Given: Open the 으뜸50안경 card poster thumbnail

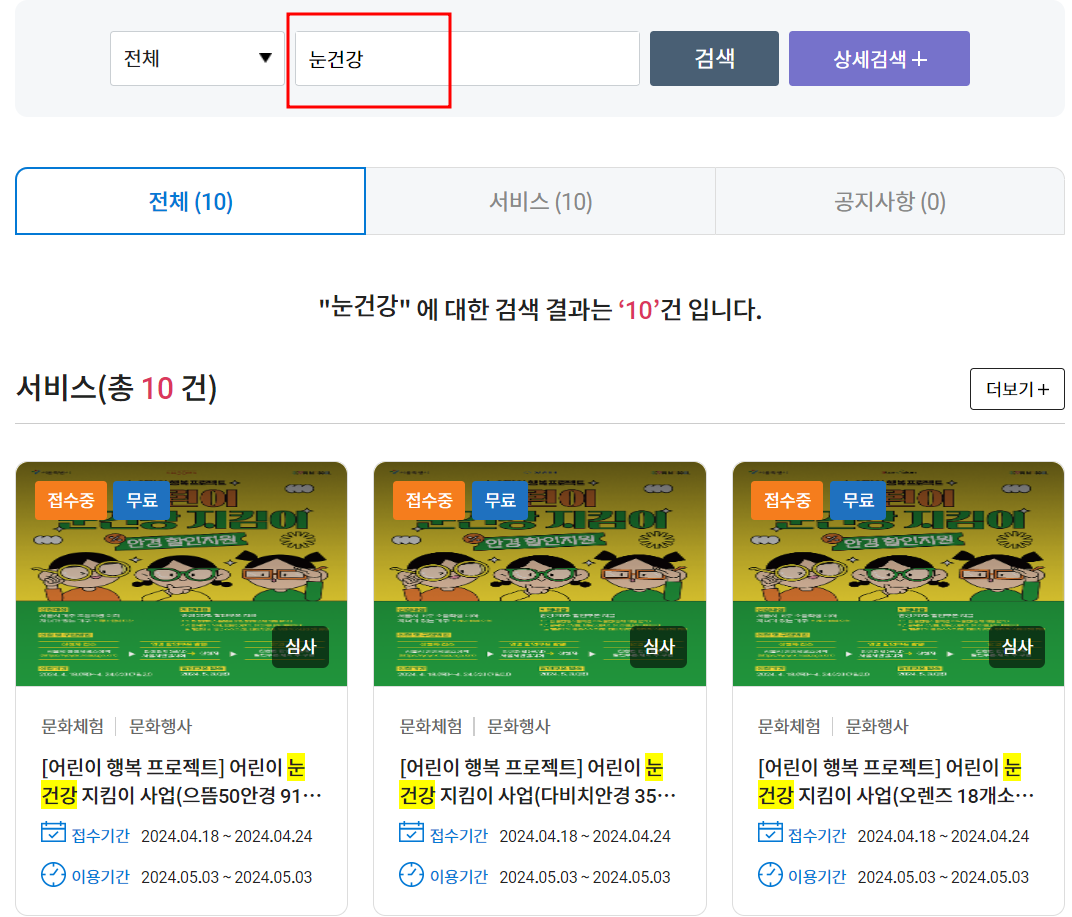Looking at the screenshot, I should pos(181,574).
